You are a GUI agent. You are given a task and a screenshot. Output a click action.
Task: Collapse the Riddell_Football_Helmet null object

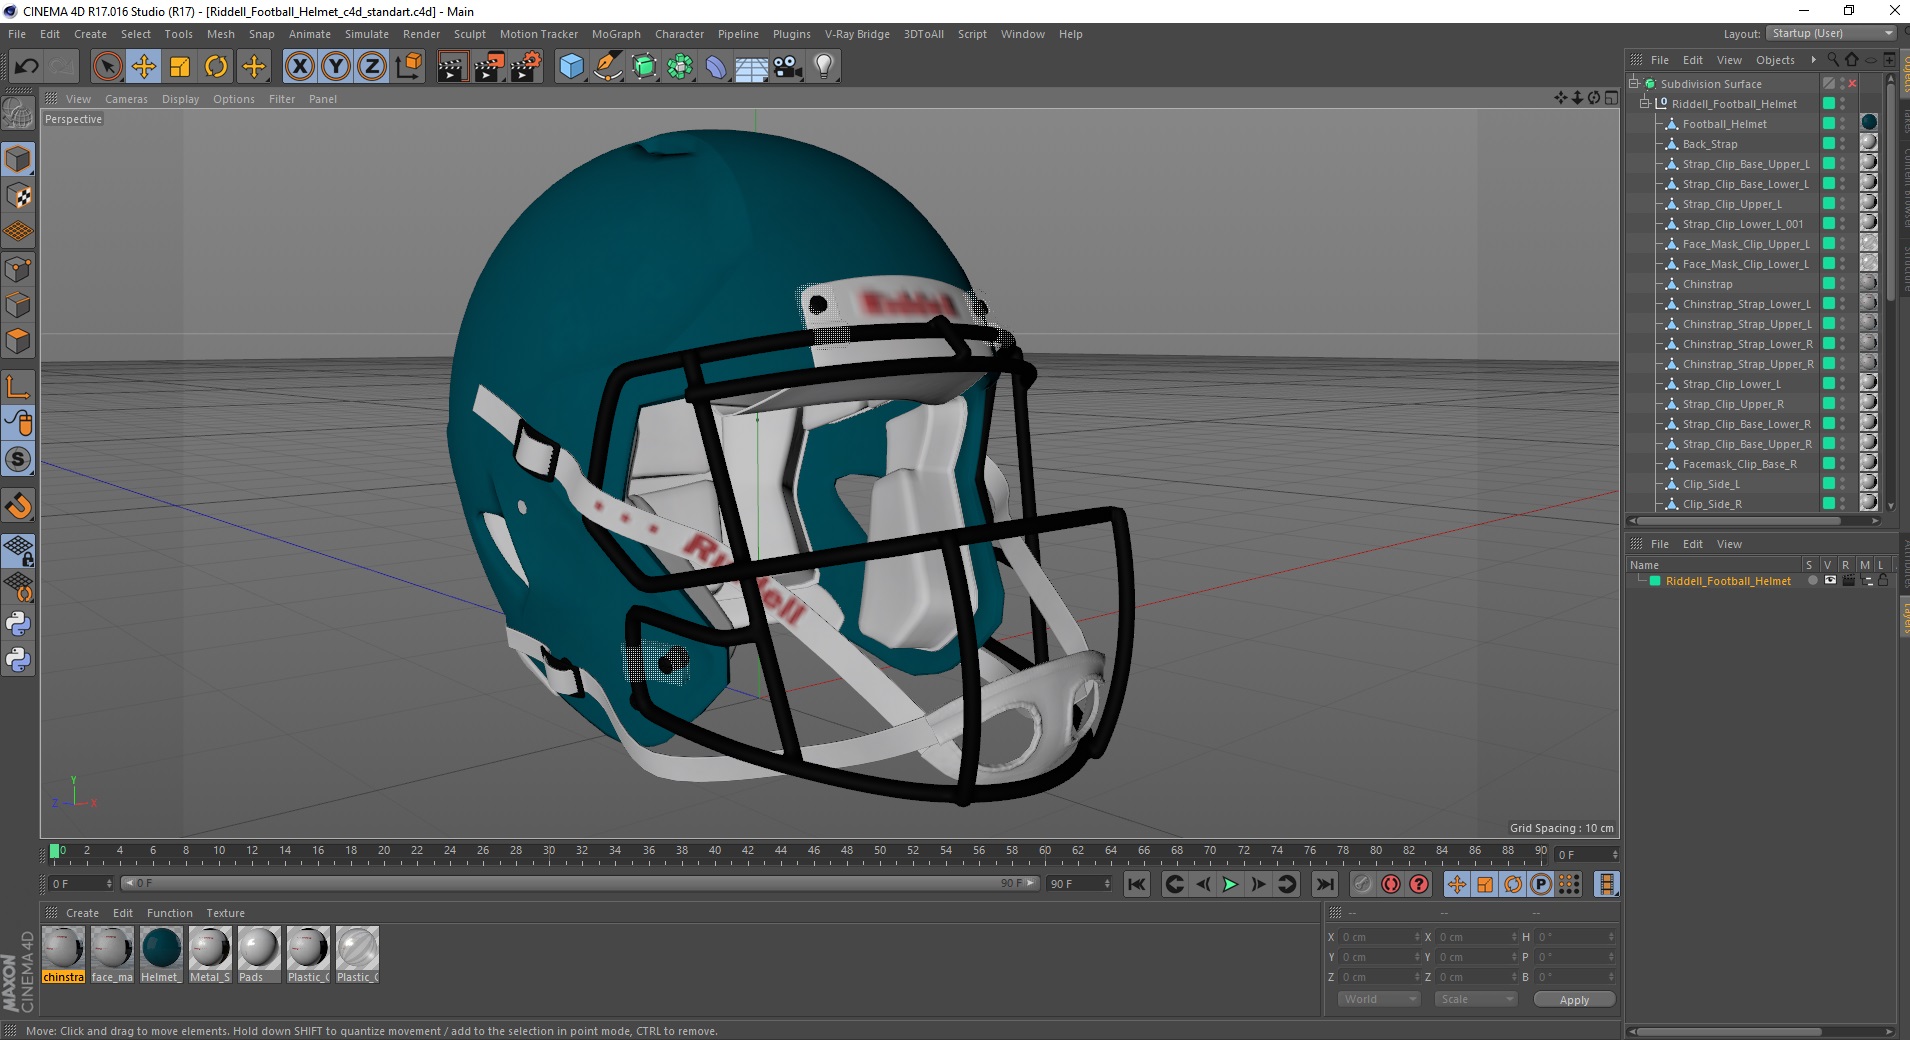pyautogui.click(x=1644, y=103)
